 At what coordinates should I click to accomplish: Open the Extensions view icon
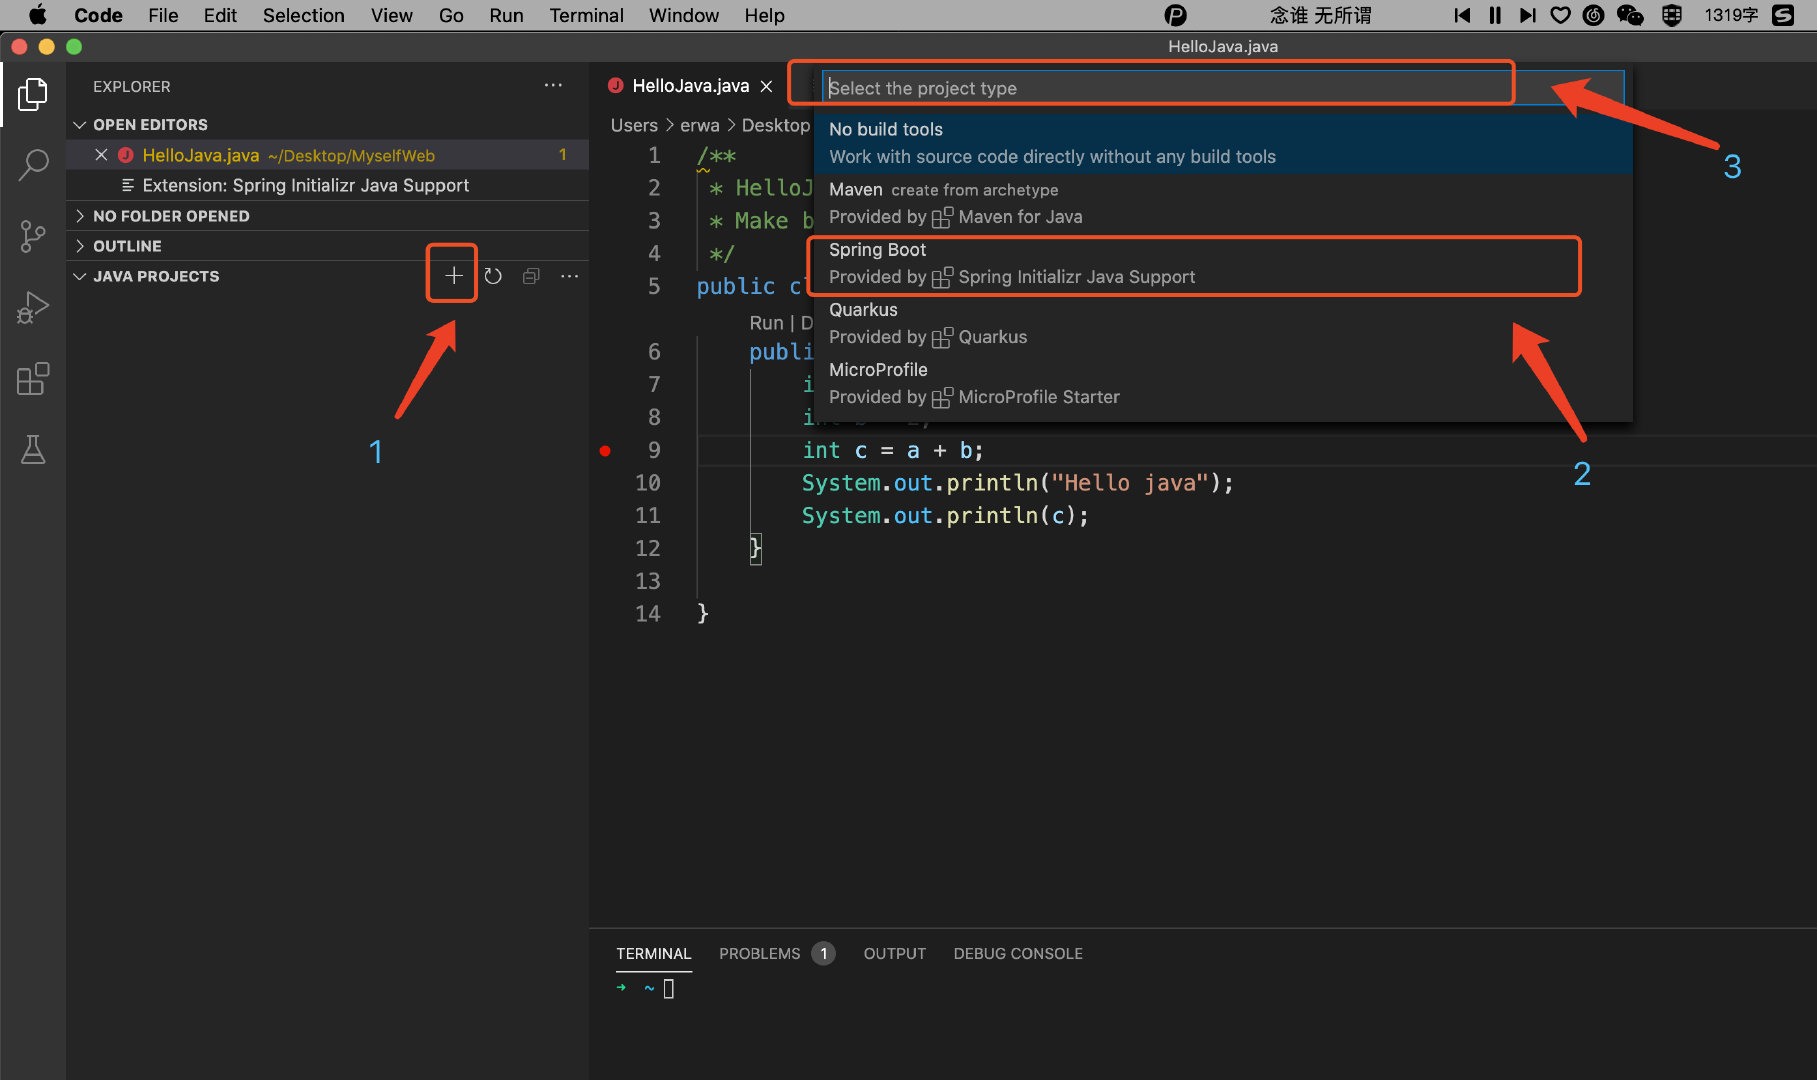[33, 379]
